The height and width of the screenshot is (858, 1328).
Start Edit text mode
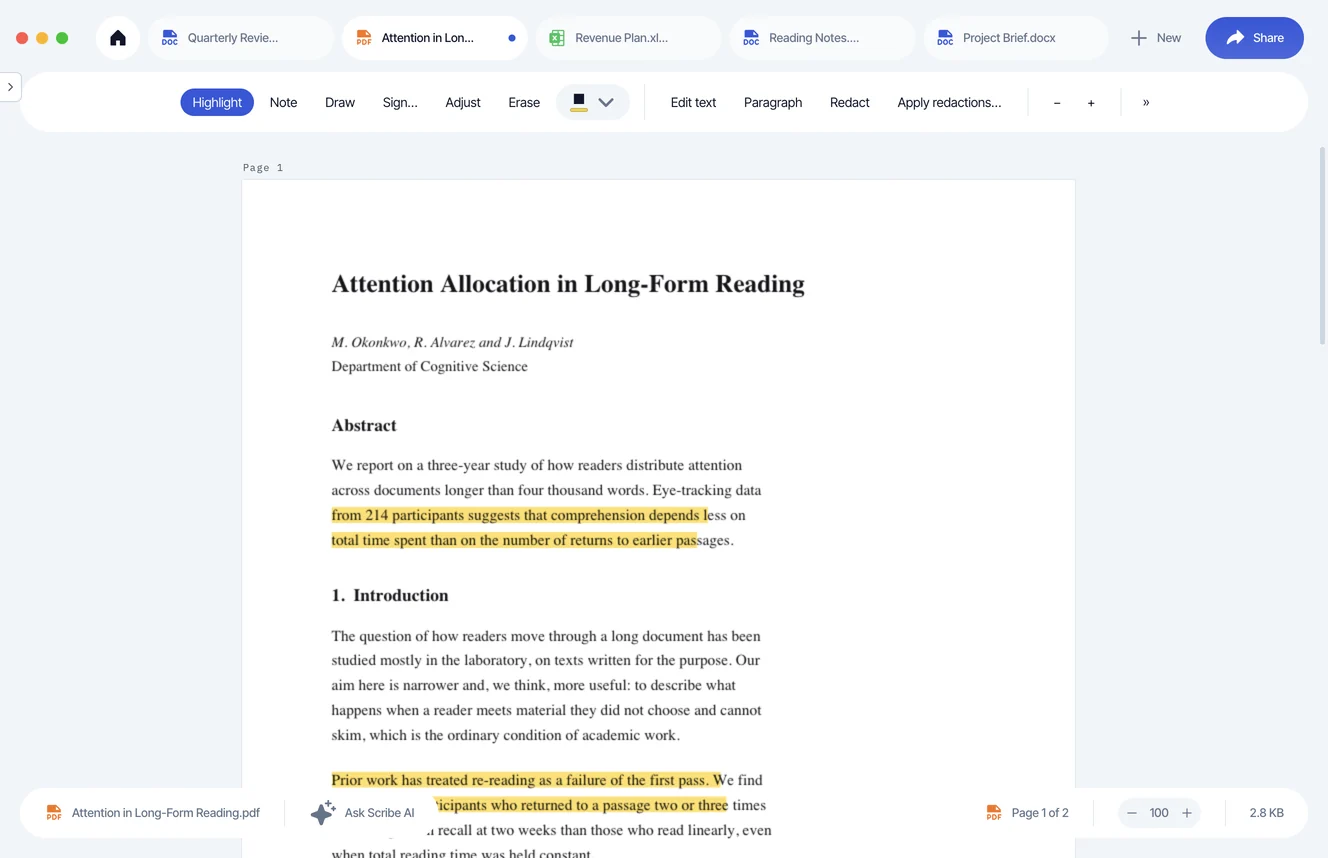pyautogui.click(x=693, y=102)
